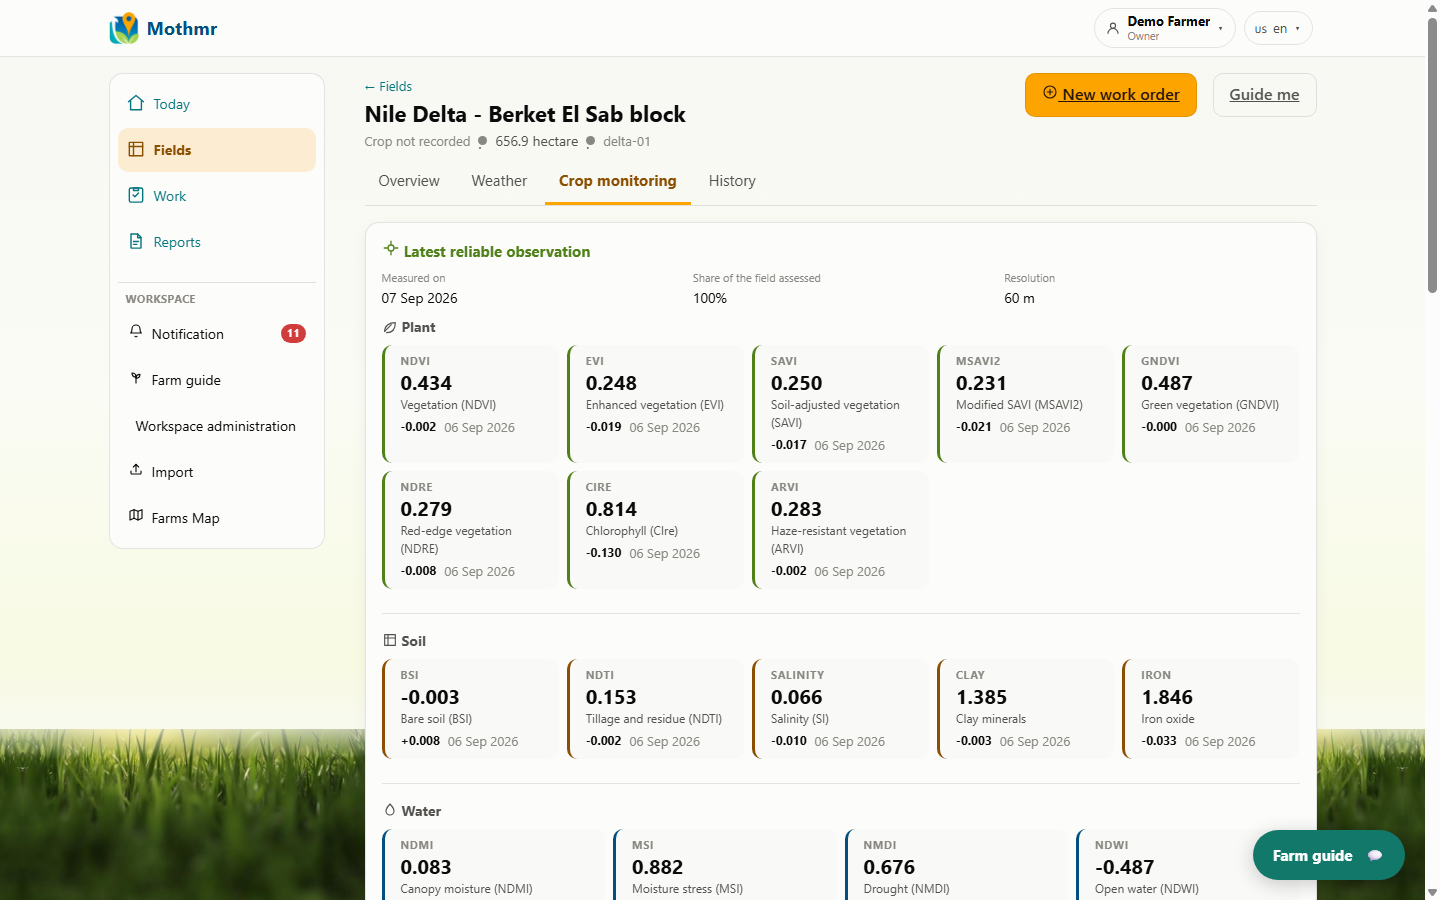Image resolution: width=1440 pixels, height=900 pixels.
Task: Click the Latest reliable observation target icon
Action: 391,248
